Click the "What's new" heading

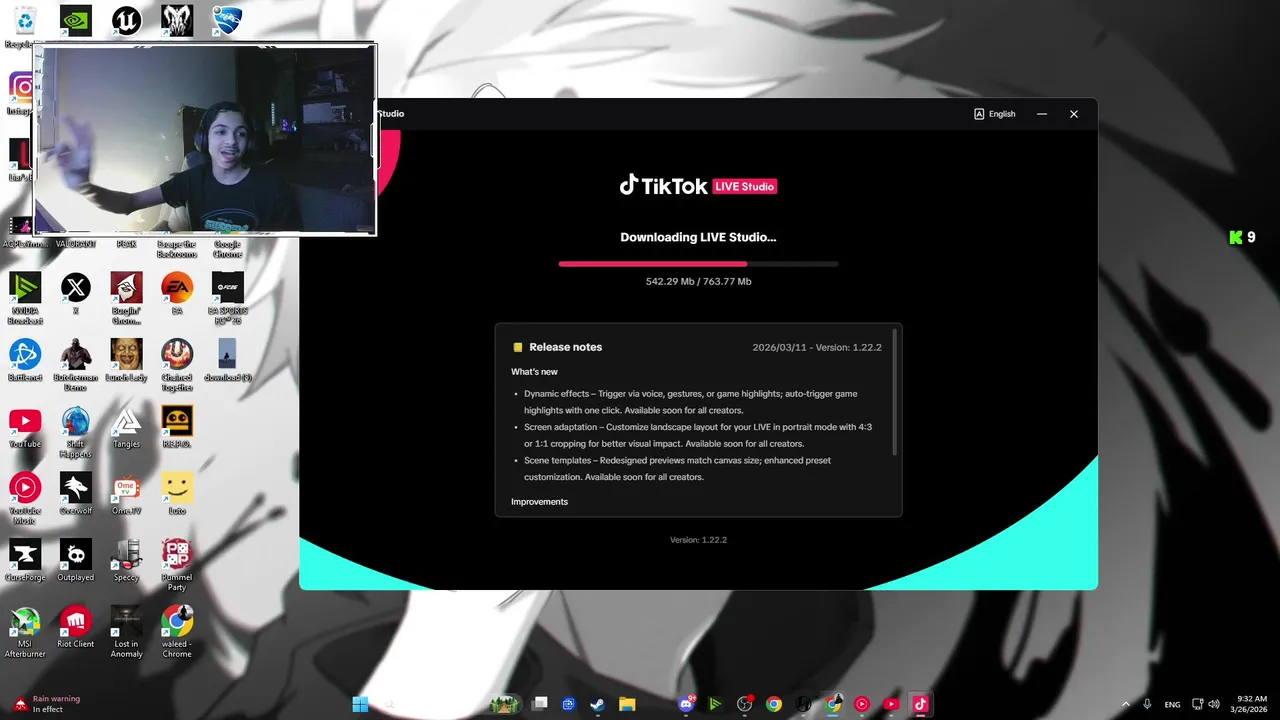534,372
